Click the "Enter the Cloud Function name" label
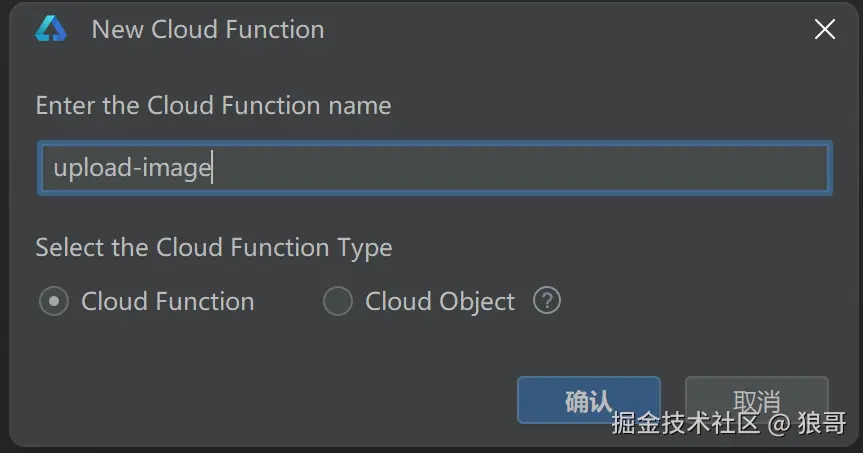The image size is (863, 453). [x=213, y=105]
